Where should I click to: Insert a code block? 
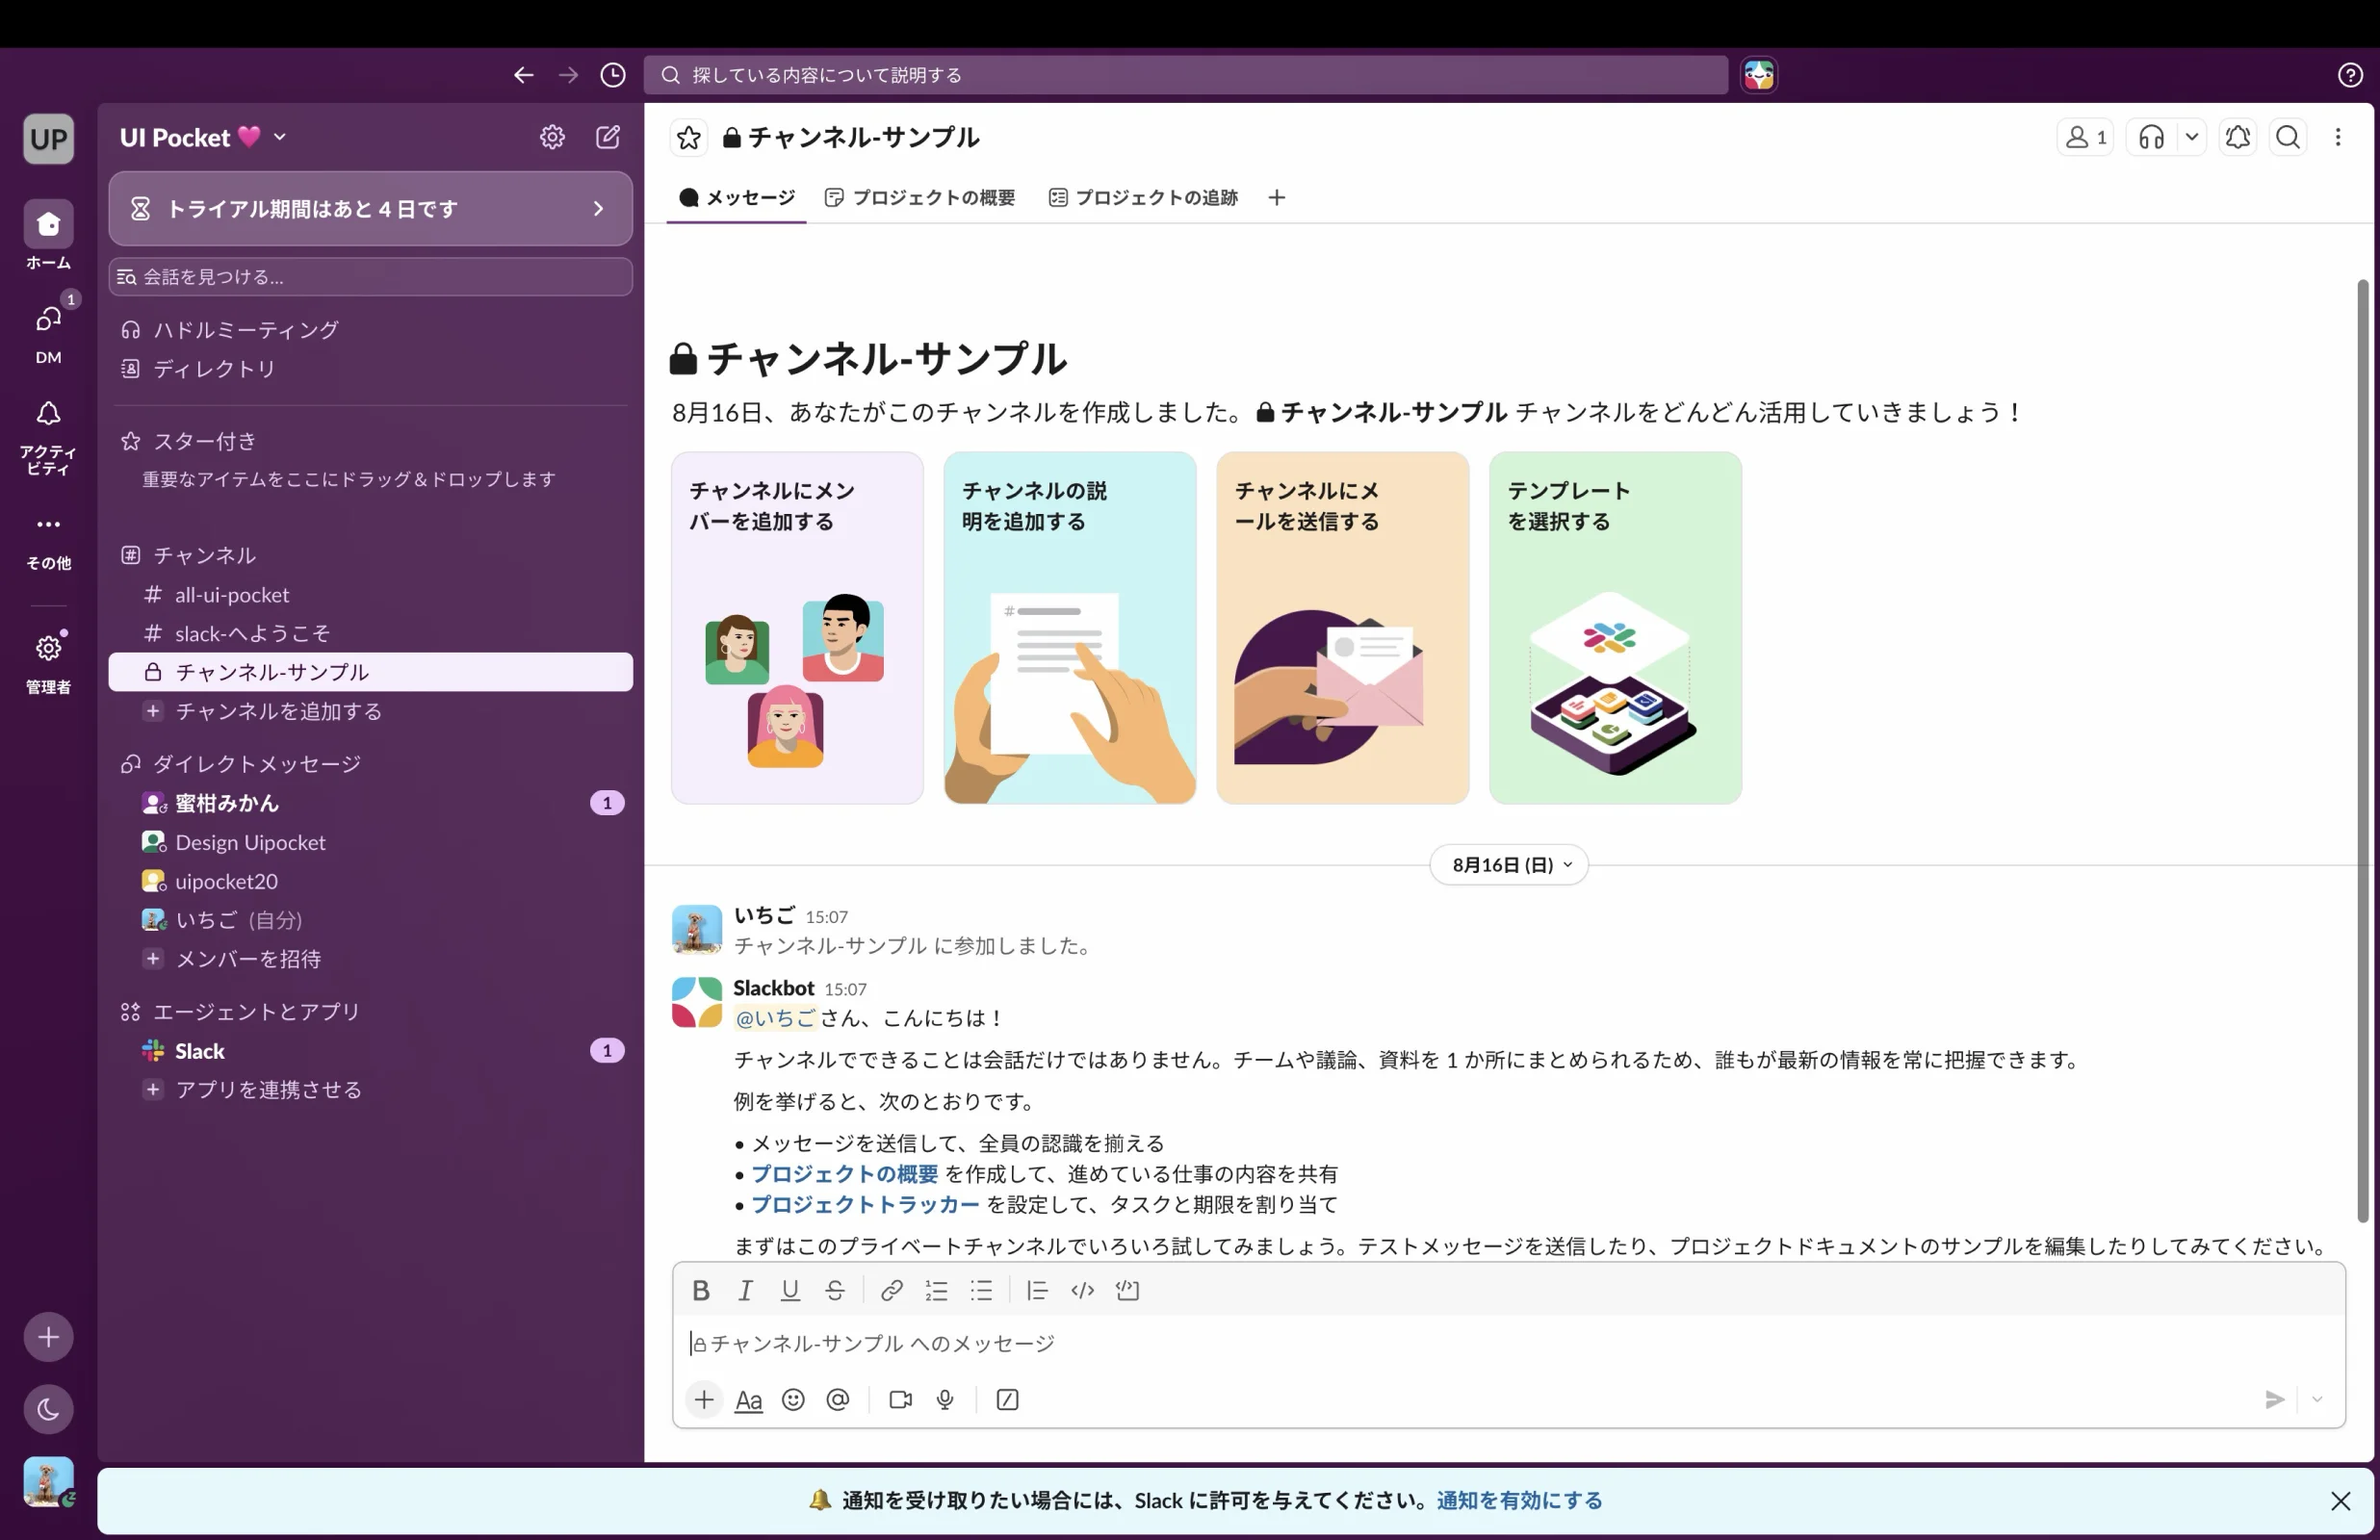tap(1127, 1290)
